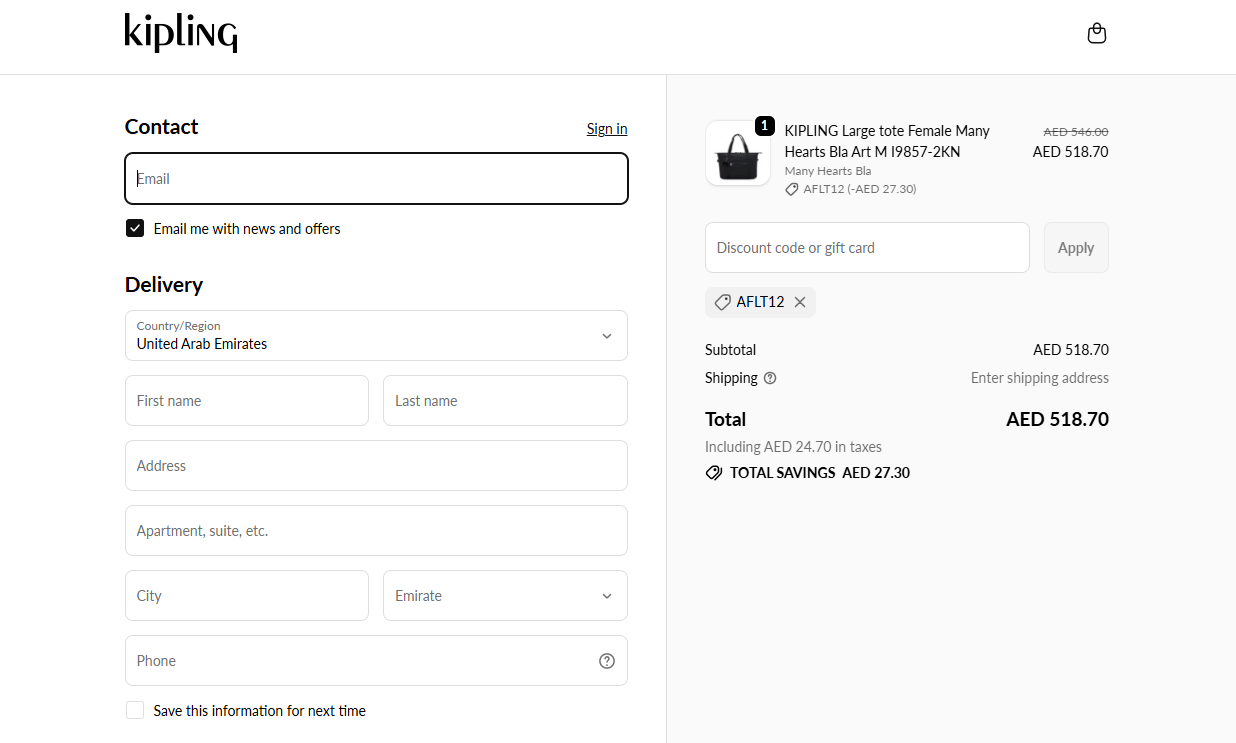Click into the City field
This screenshot has width=1236, height=743.
point(247,596)
